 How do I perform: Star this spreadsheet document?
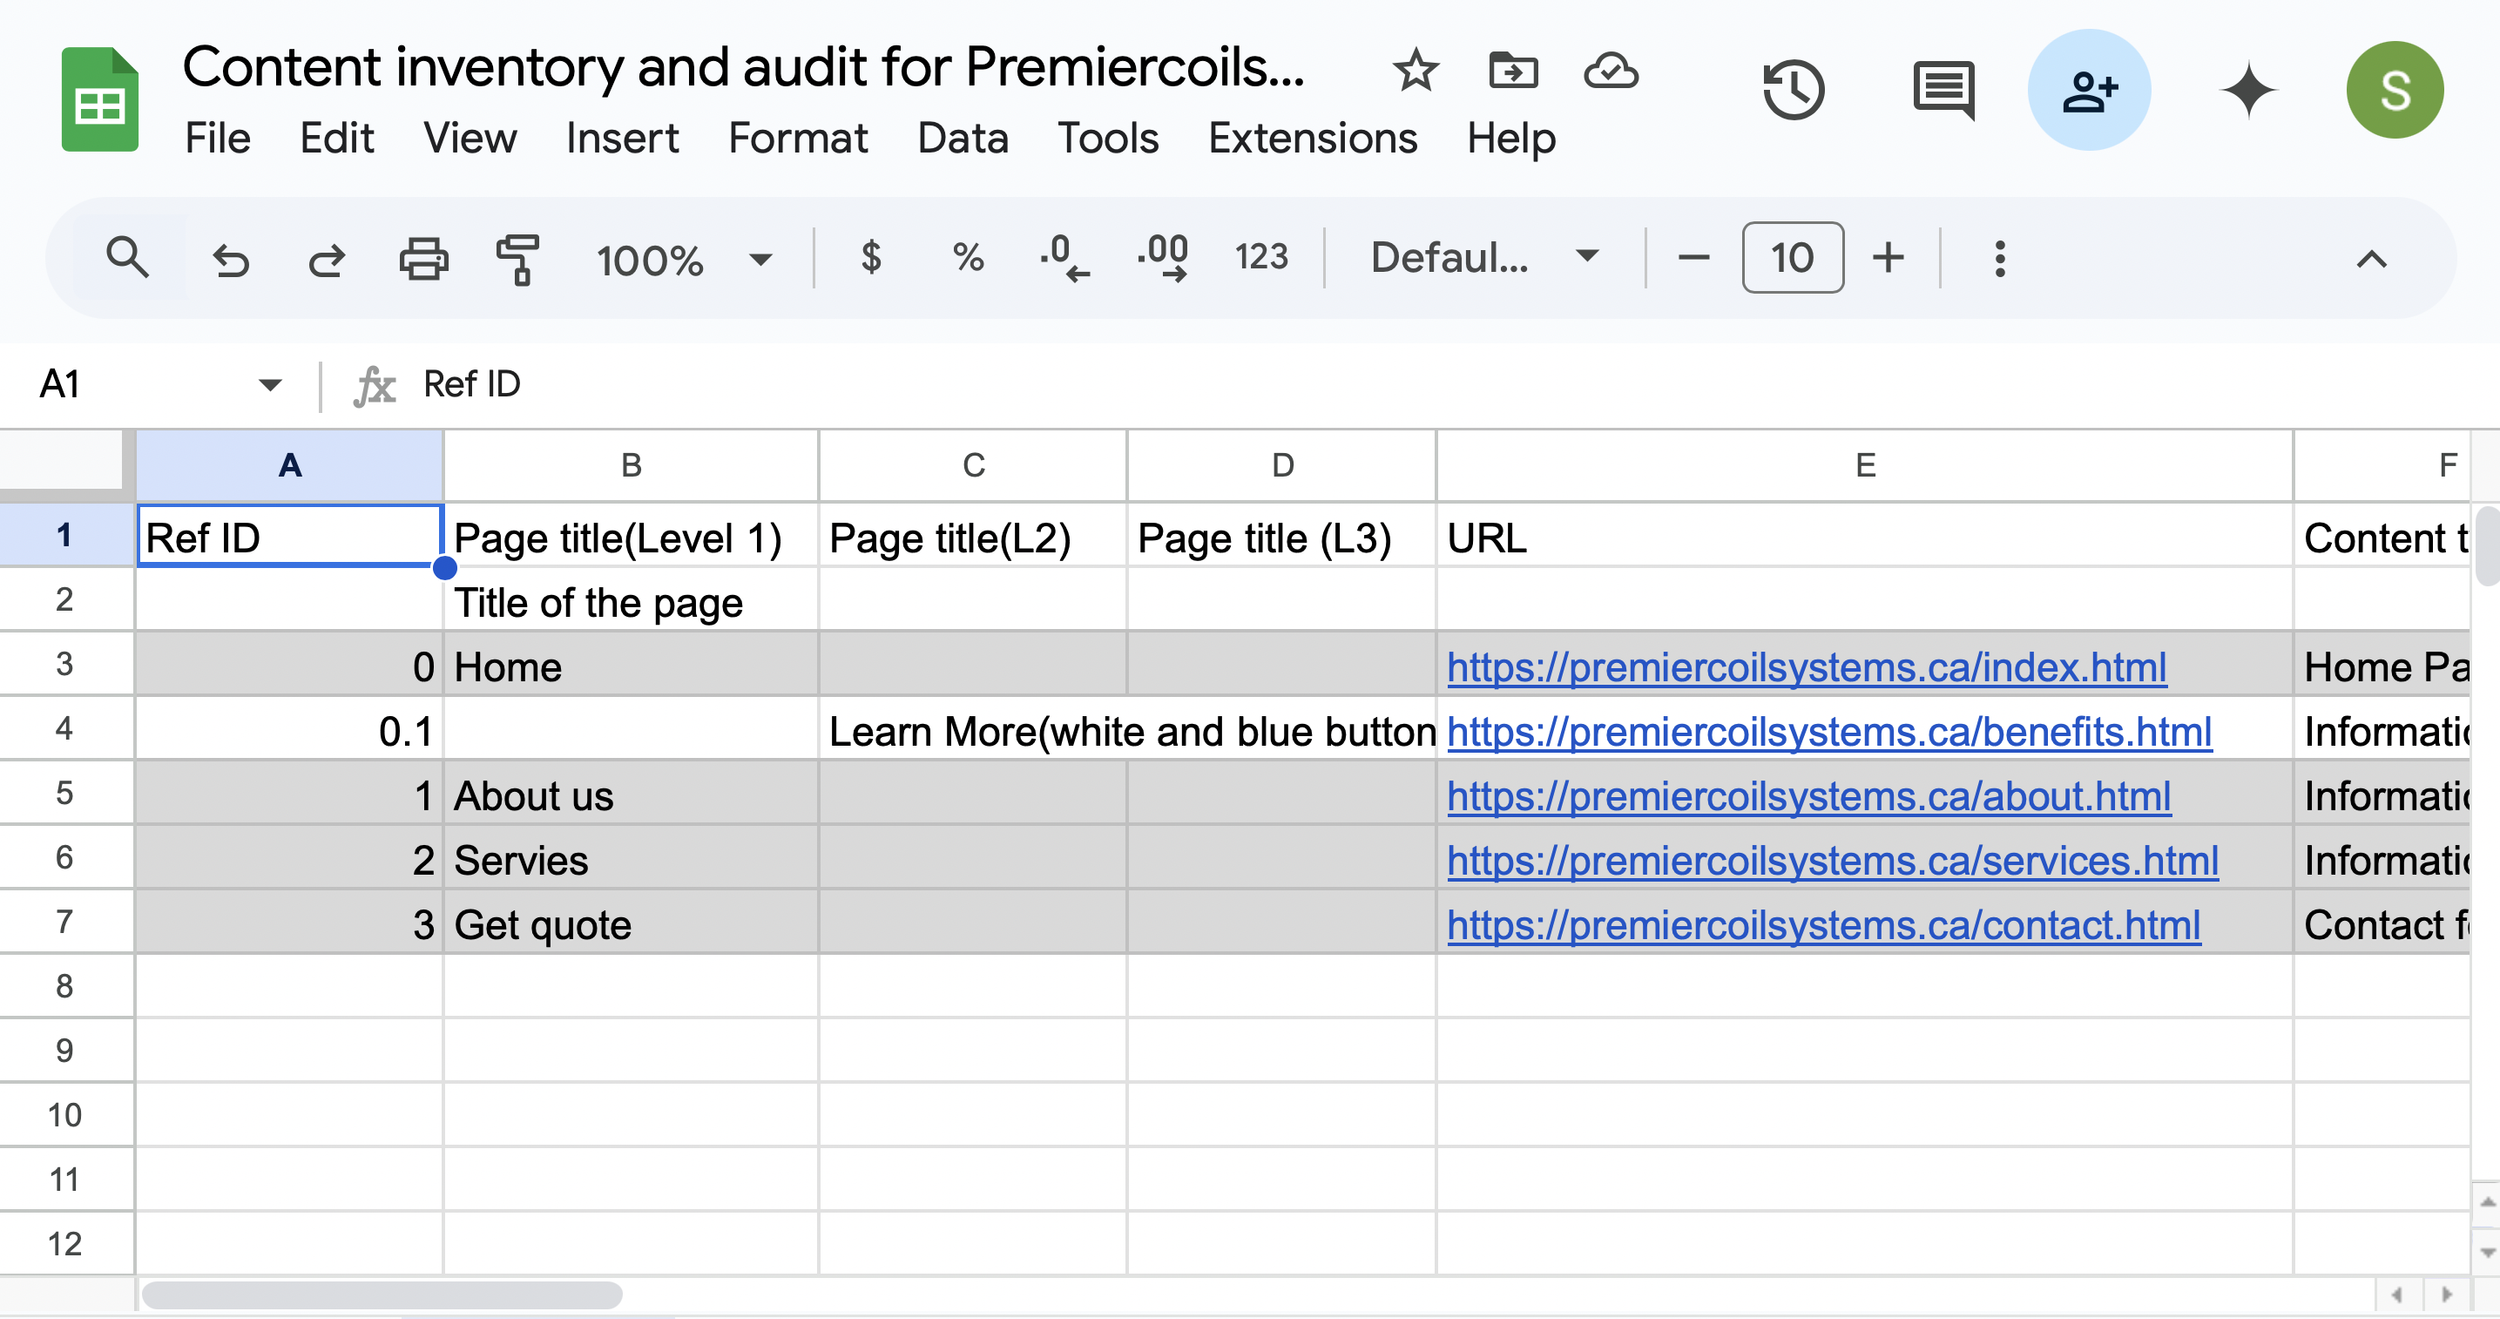click(x=1414, y=71)
